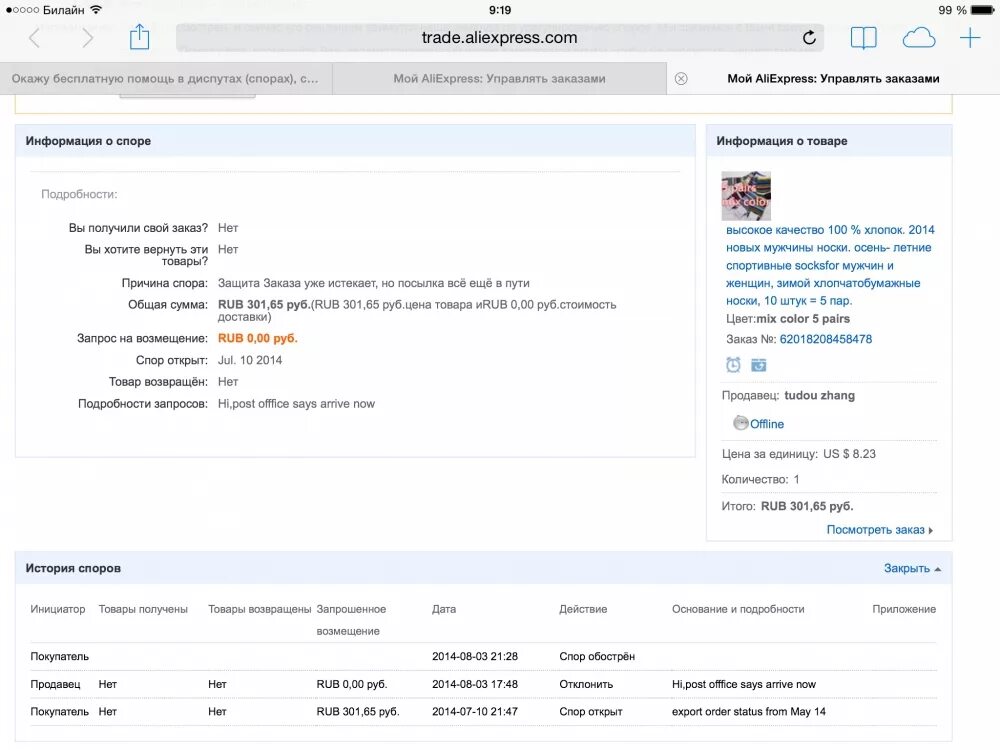The height and width of the screenshot is (750, 1000).
Task: Open iCloud Tabs cloud icon
Action: tap(918, 38)
